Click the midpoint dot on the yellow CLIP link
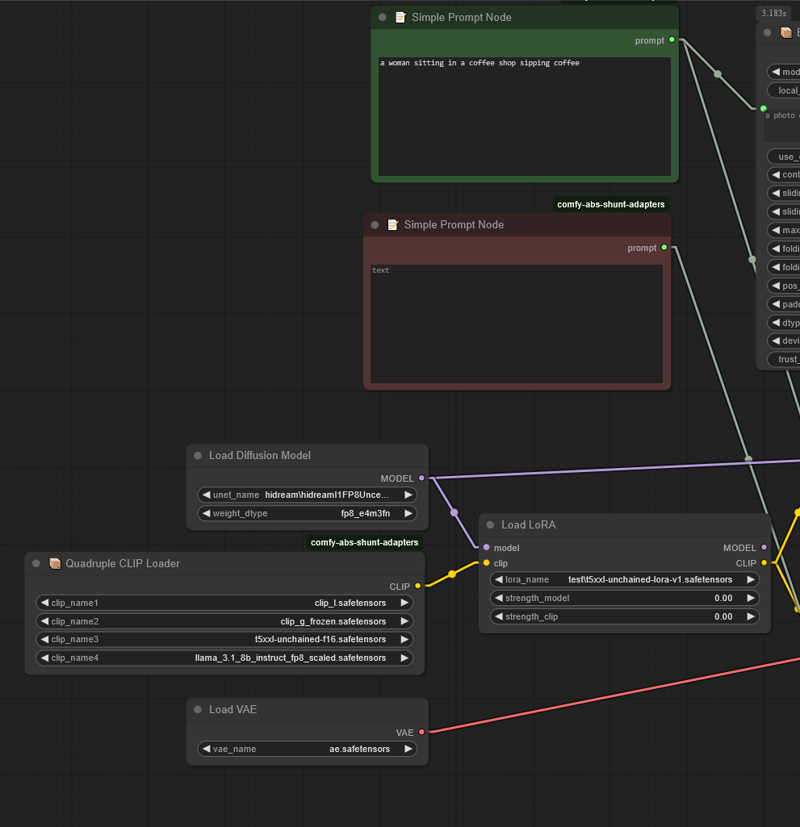The height and width of the screenshot is (827, 800). [x=452, y=574]
